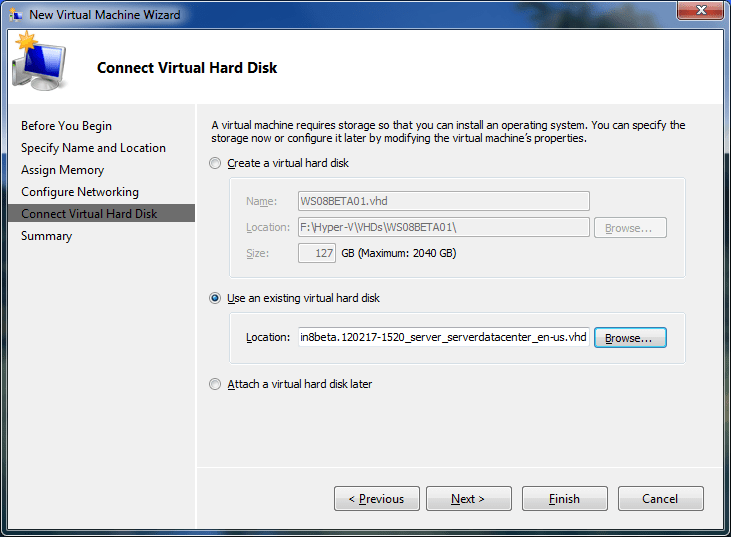The height and width of the screenshot is (537, 731).
Task: Click the wizard icon in the title bar
Action: click(16, 15)
